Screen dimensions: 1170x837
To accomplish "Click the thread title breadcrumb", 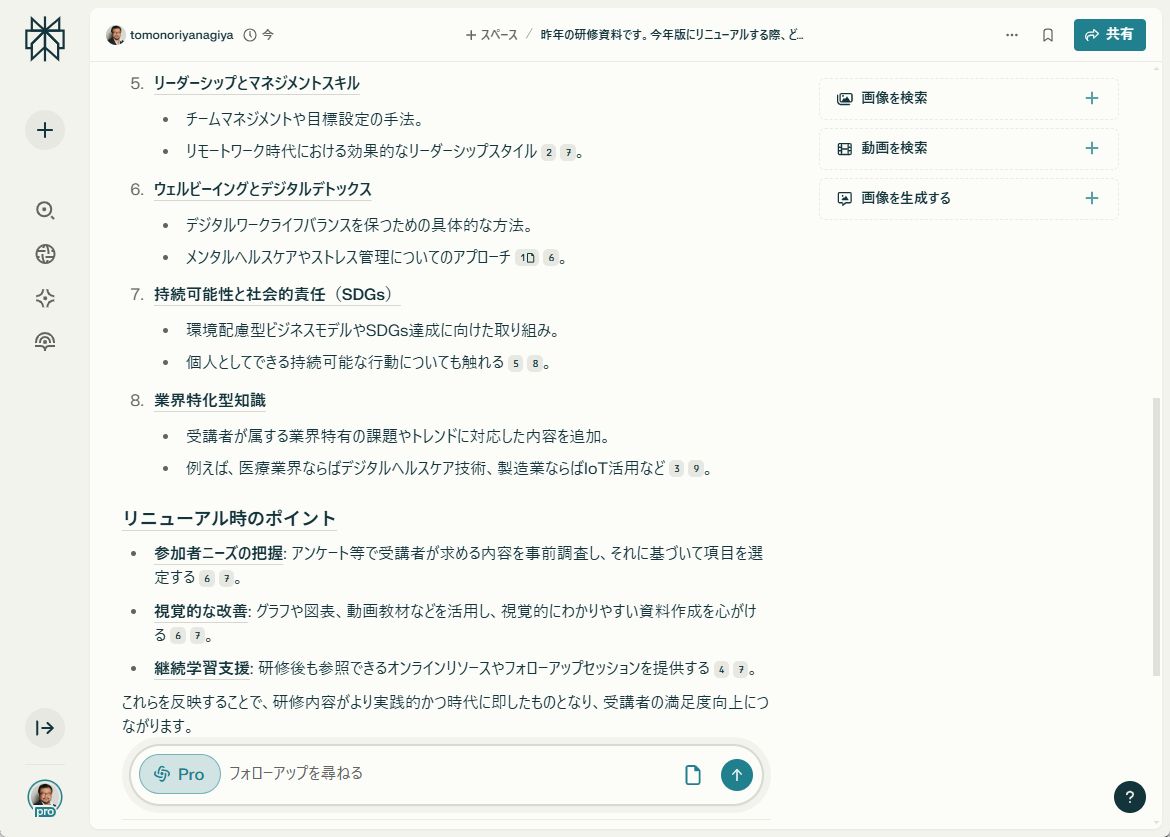I will 672,35.
